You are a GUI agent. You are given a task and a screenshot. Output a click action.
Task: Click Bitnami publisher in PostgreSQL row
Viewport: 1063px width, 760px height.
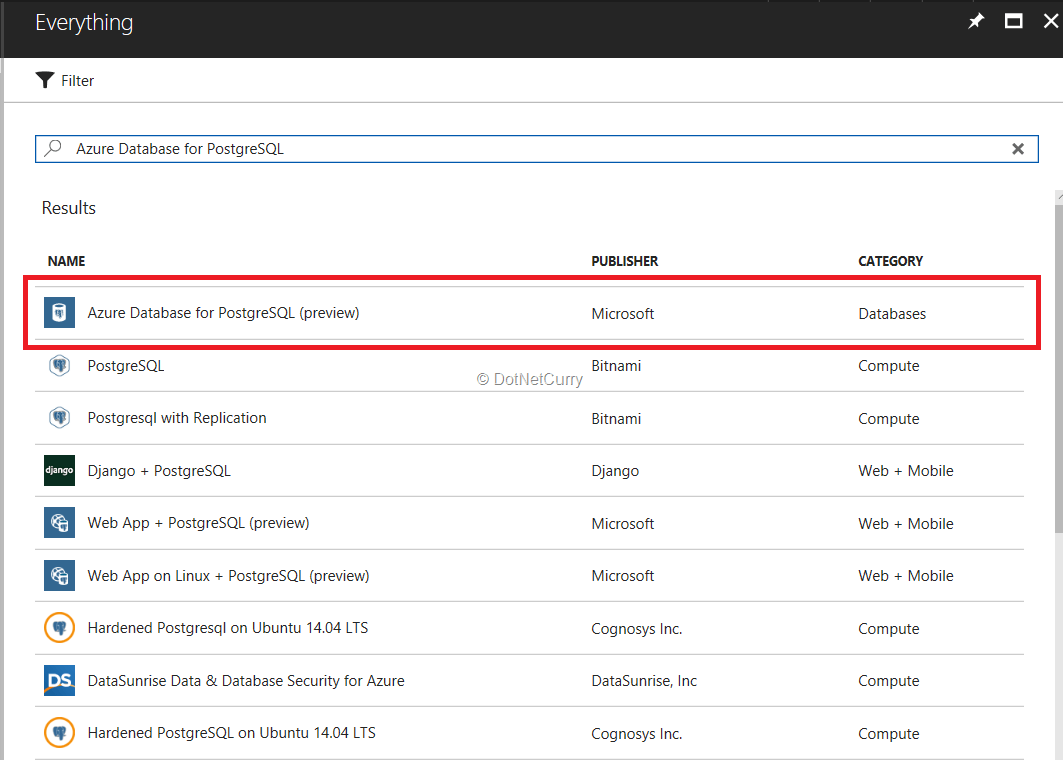pos(616,366)
